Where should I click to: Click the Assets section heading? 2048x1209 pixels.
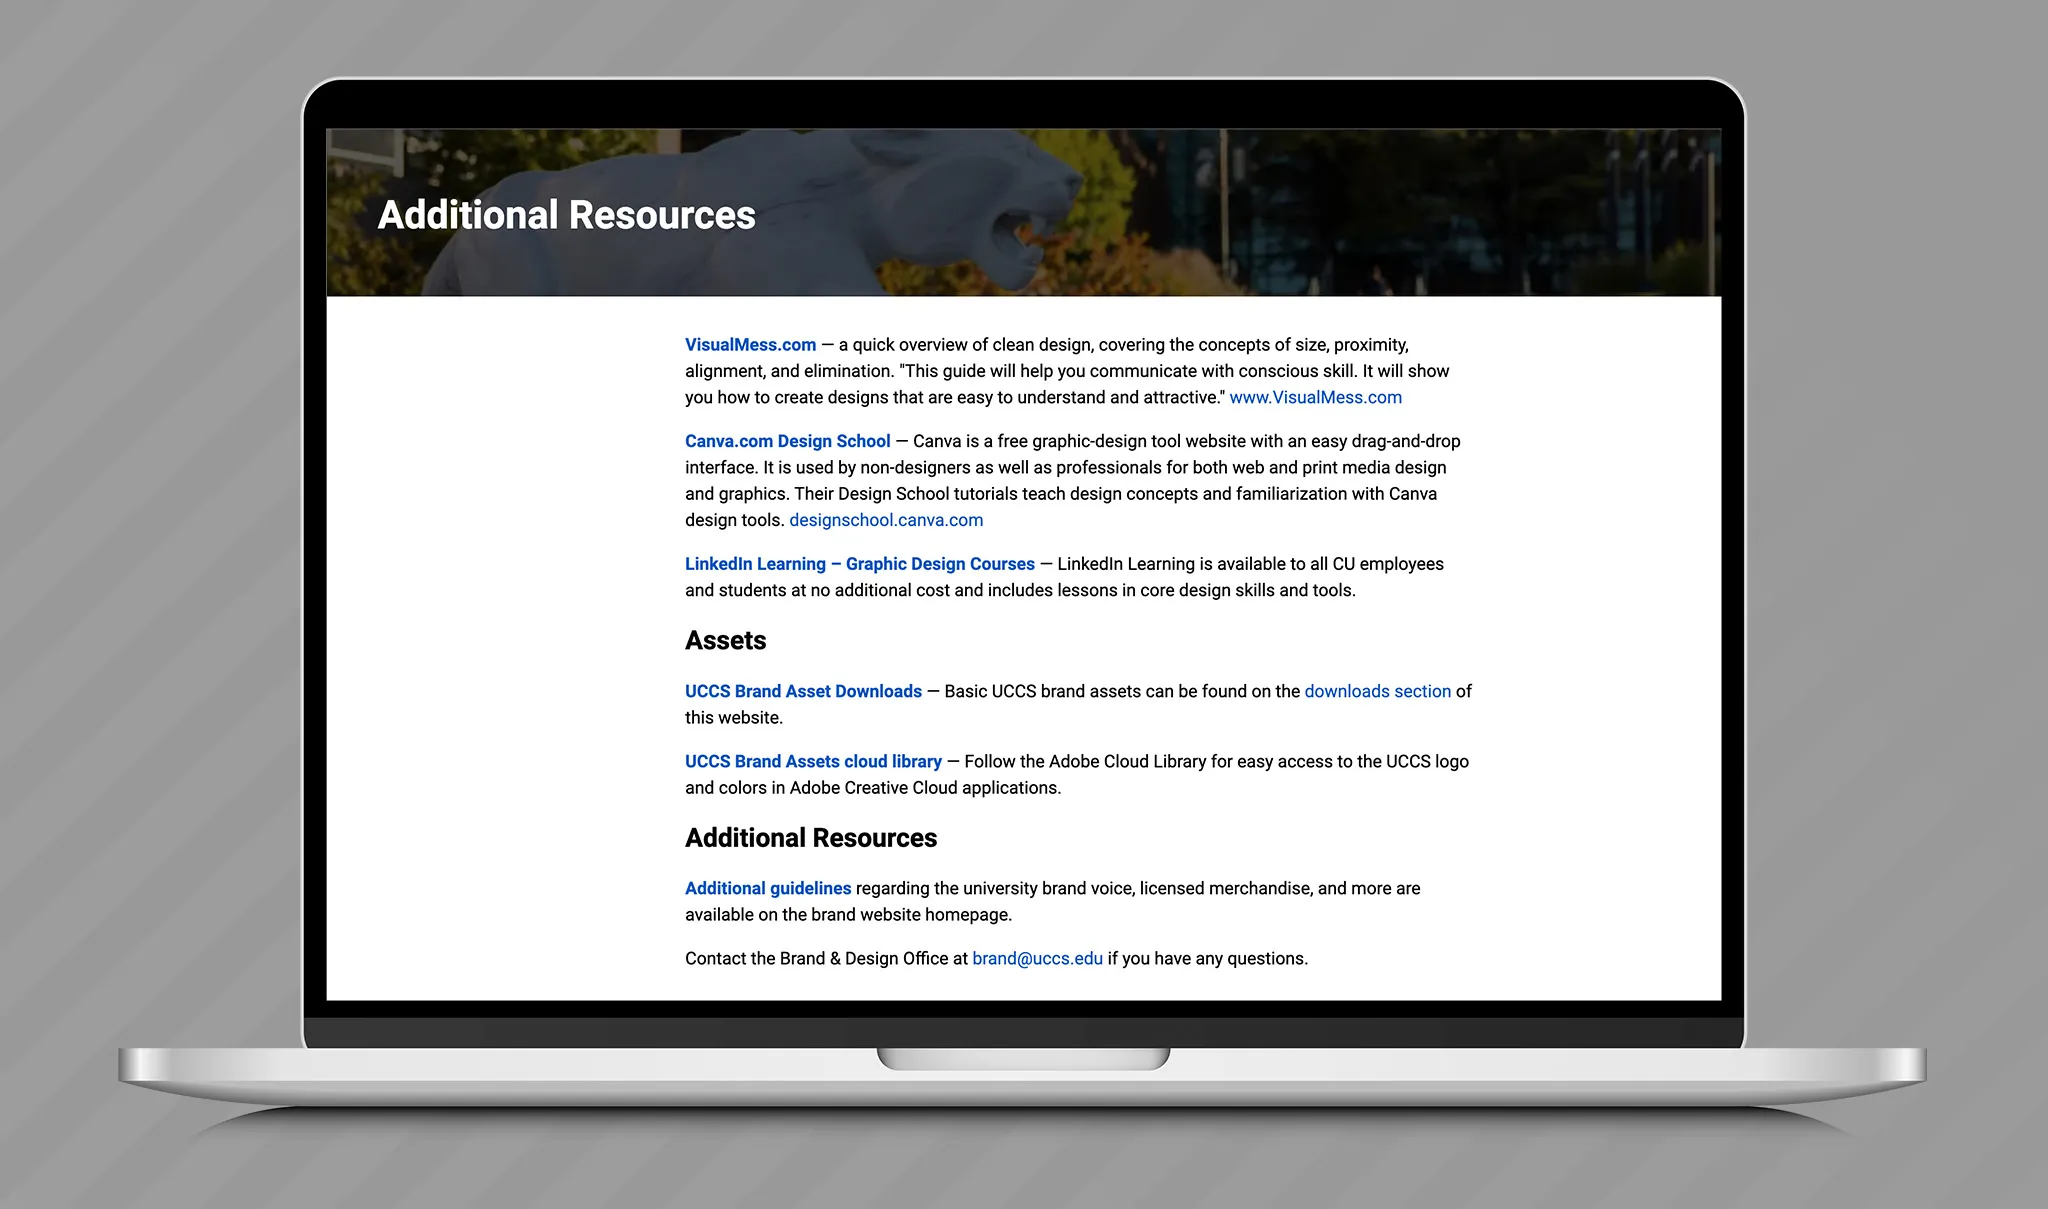[x=725, y=640]
